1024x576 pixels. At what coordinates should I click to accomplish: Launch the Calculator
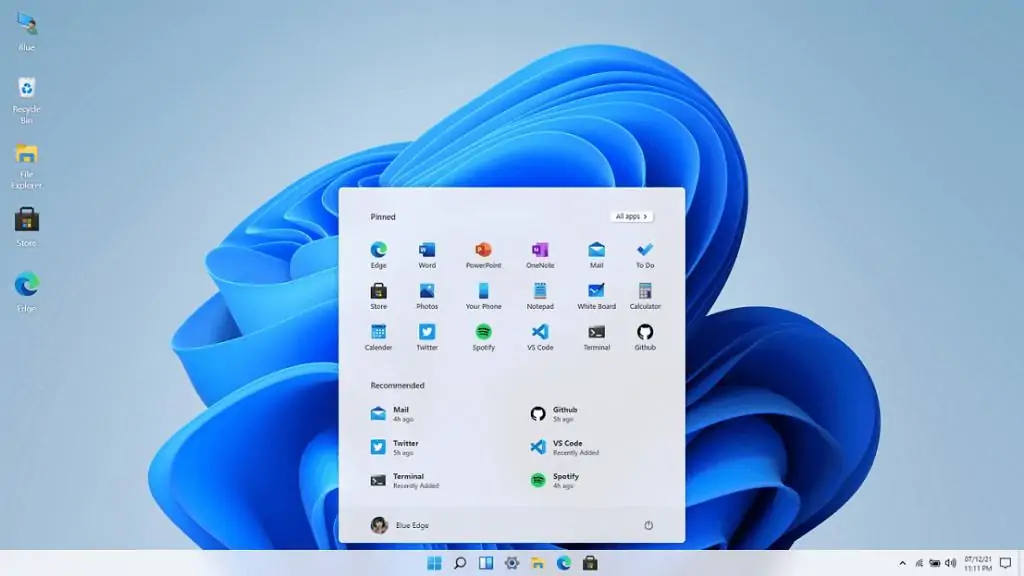pyautogui.click(x=644, y=295)
